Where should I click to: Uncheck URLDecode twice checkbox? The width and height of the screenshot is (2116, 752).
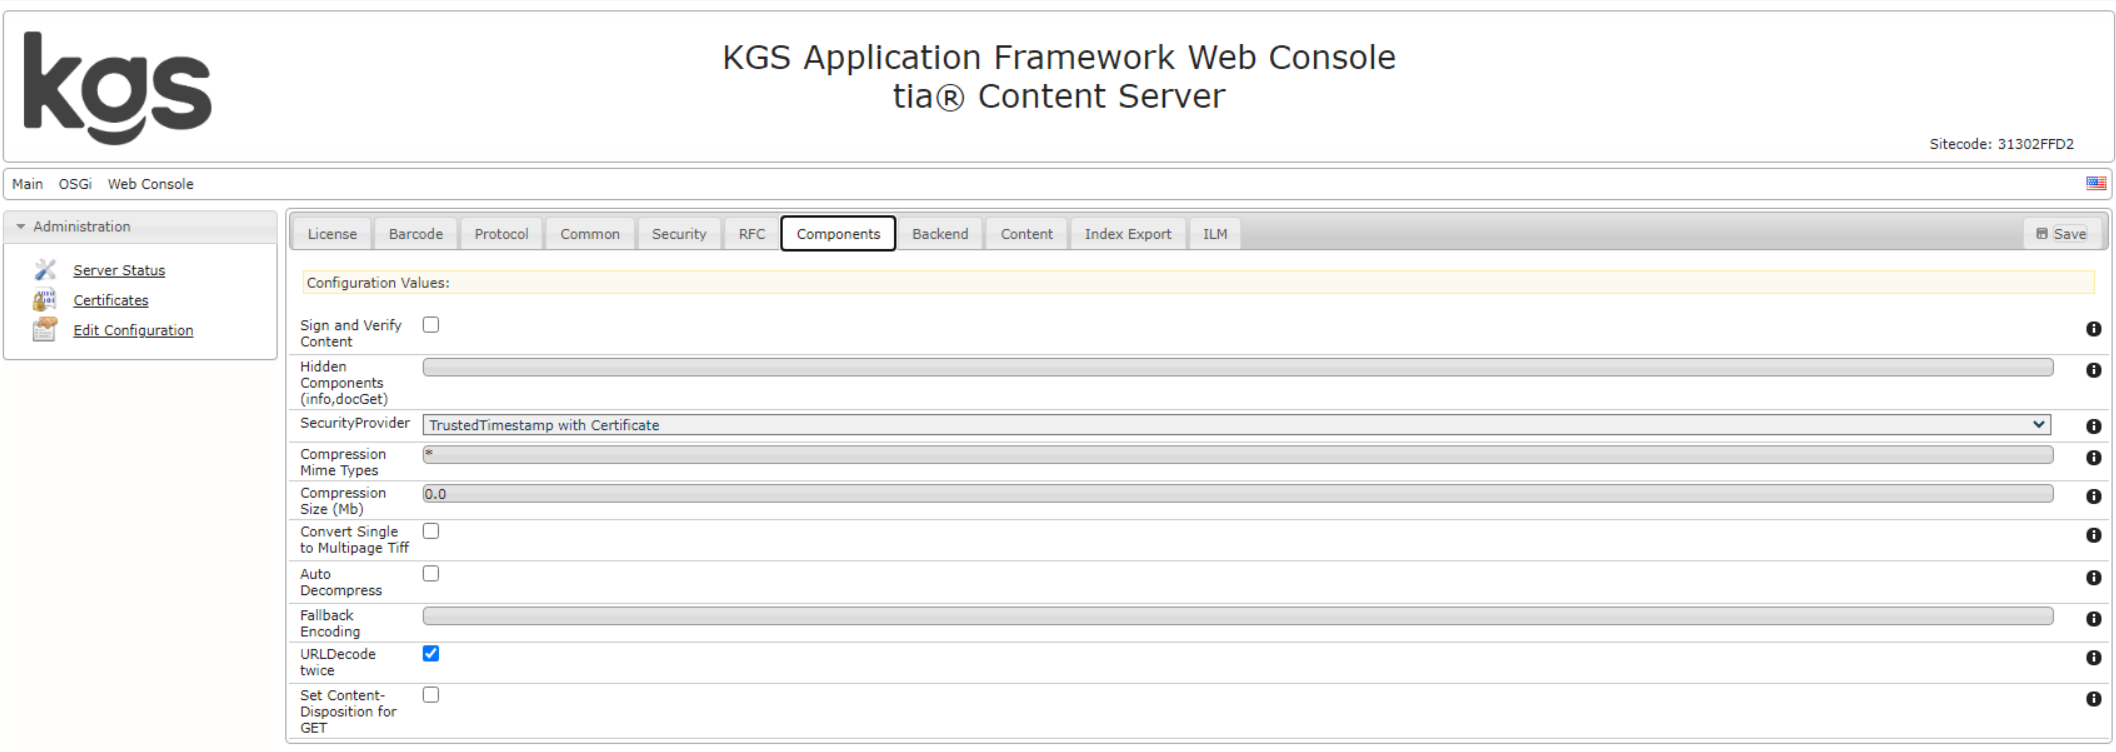pos(431,653)
